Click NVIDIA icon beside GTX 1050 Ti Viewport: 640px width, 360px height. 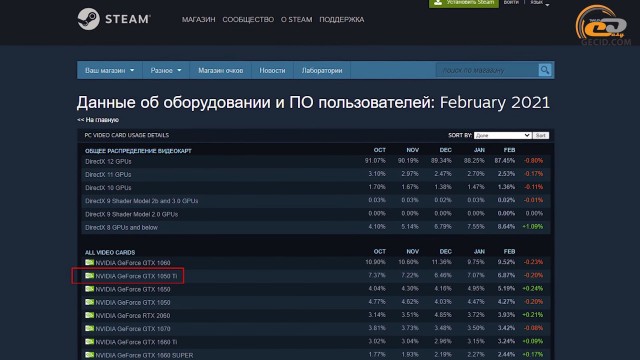(x=89, y=276)
